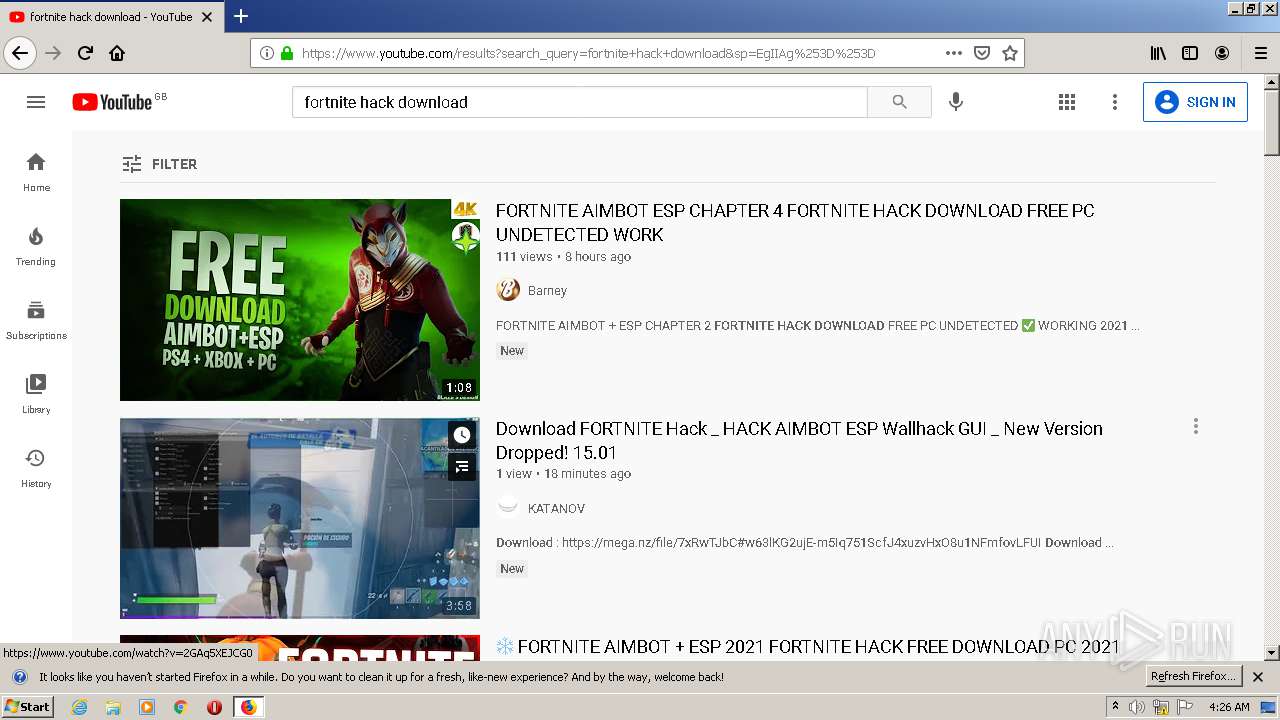This screenshot has height=720, width=1280.
Task: Open the YouTube apps grid
Action: click(x=1067, y=102)
